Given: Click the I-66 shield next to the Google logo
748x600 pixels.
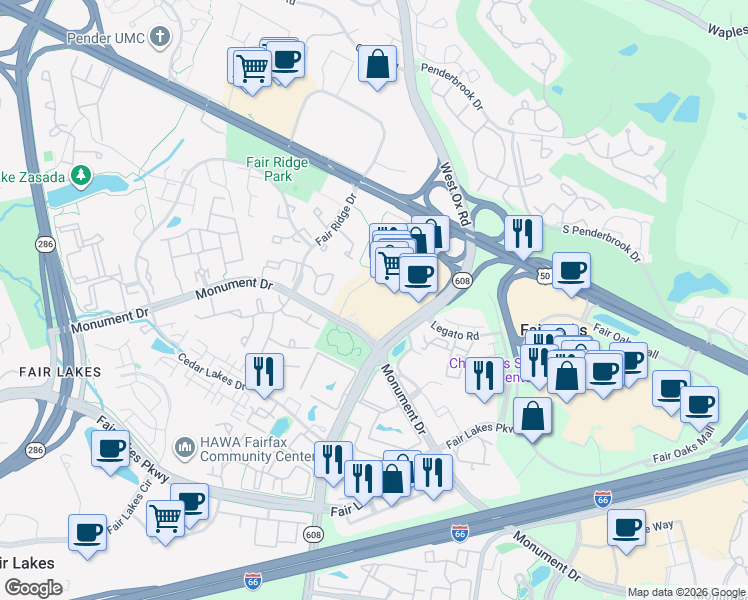Looking at the screenshot, I should coord(253,581).
